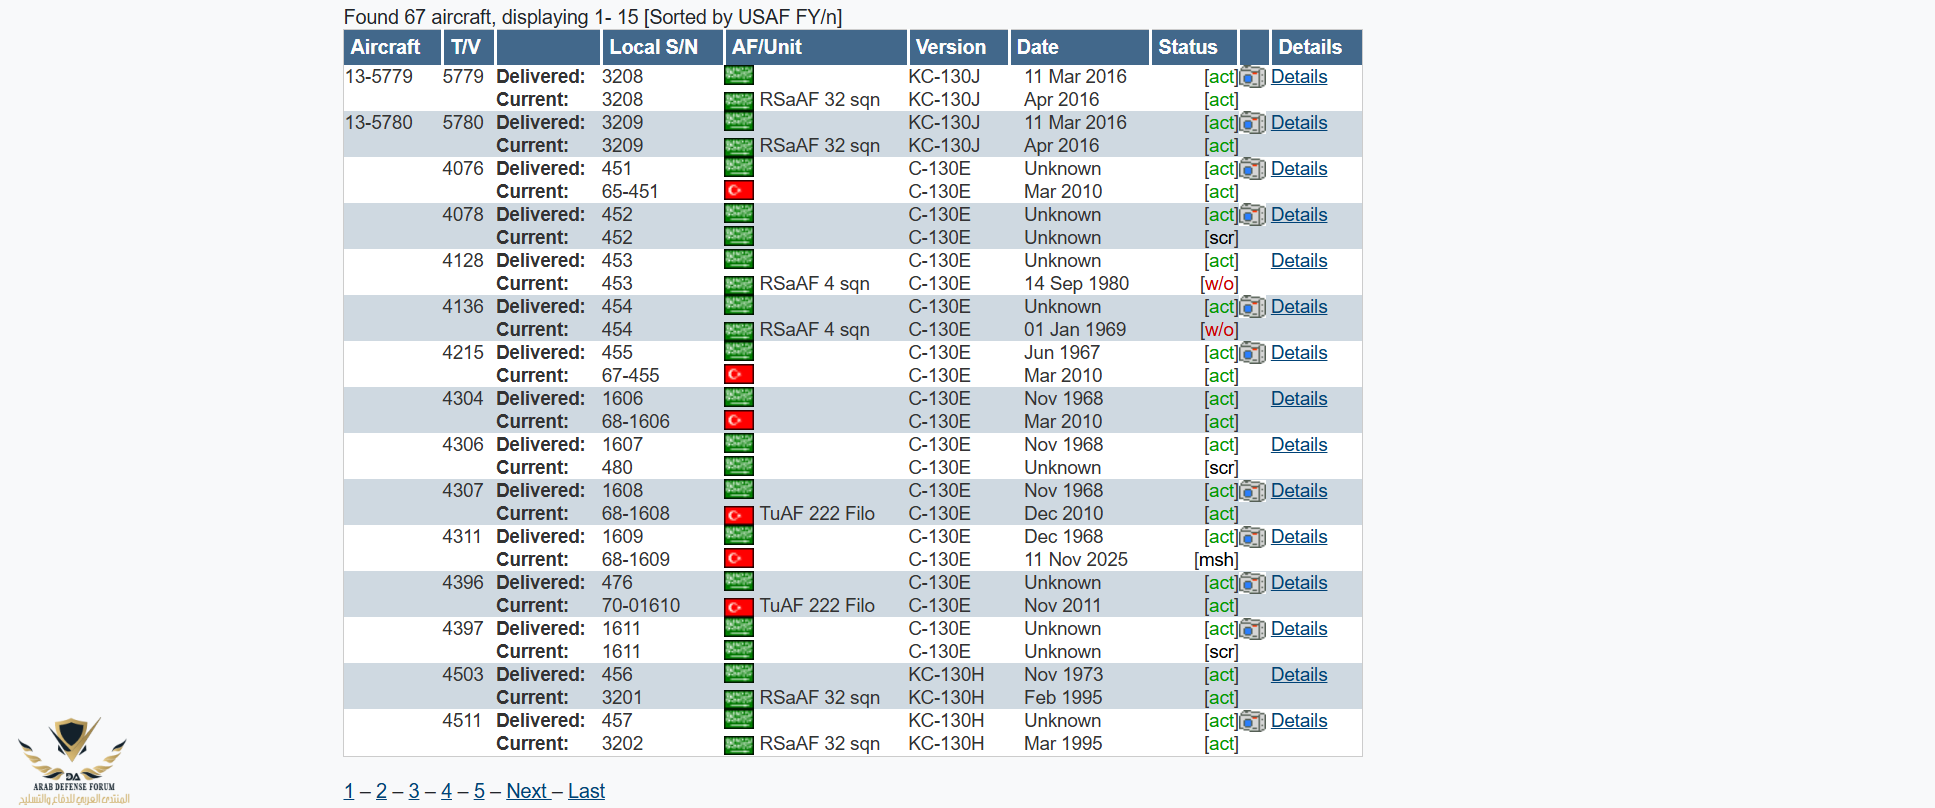Click the AF/Unit column header

766,47
